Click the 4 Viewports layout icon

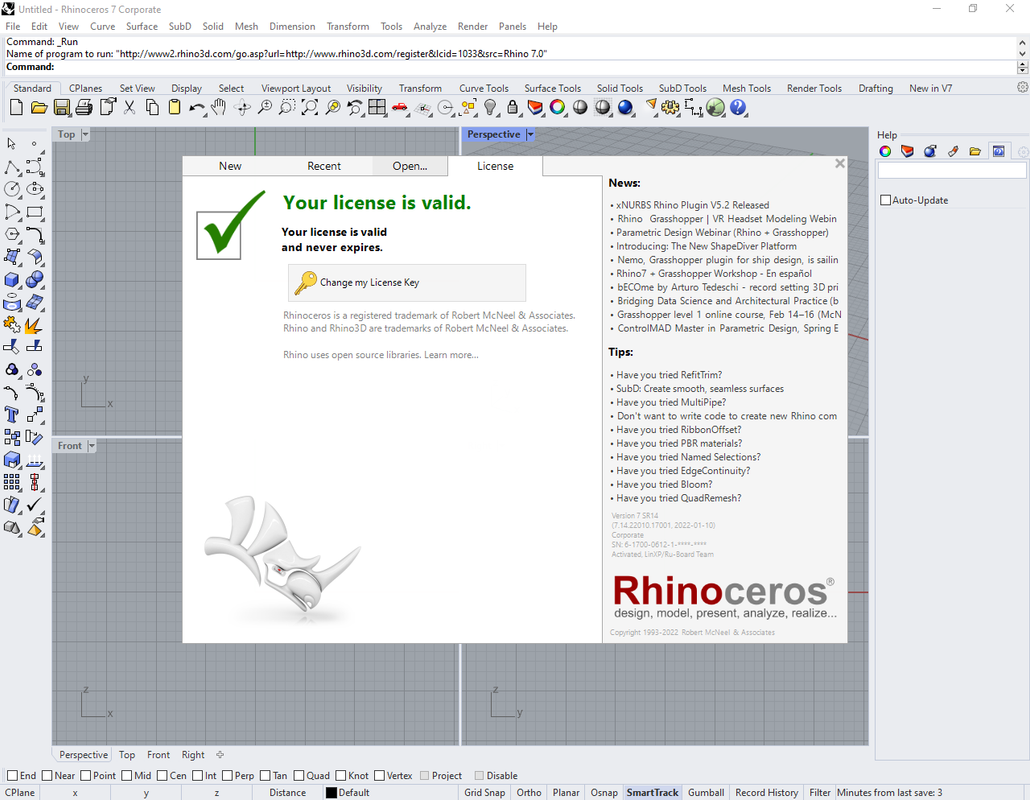pyautogui.click(x=377, y=107)
